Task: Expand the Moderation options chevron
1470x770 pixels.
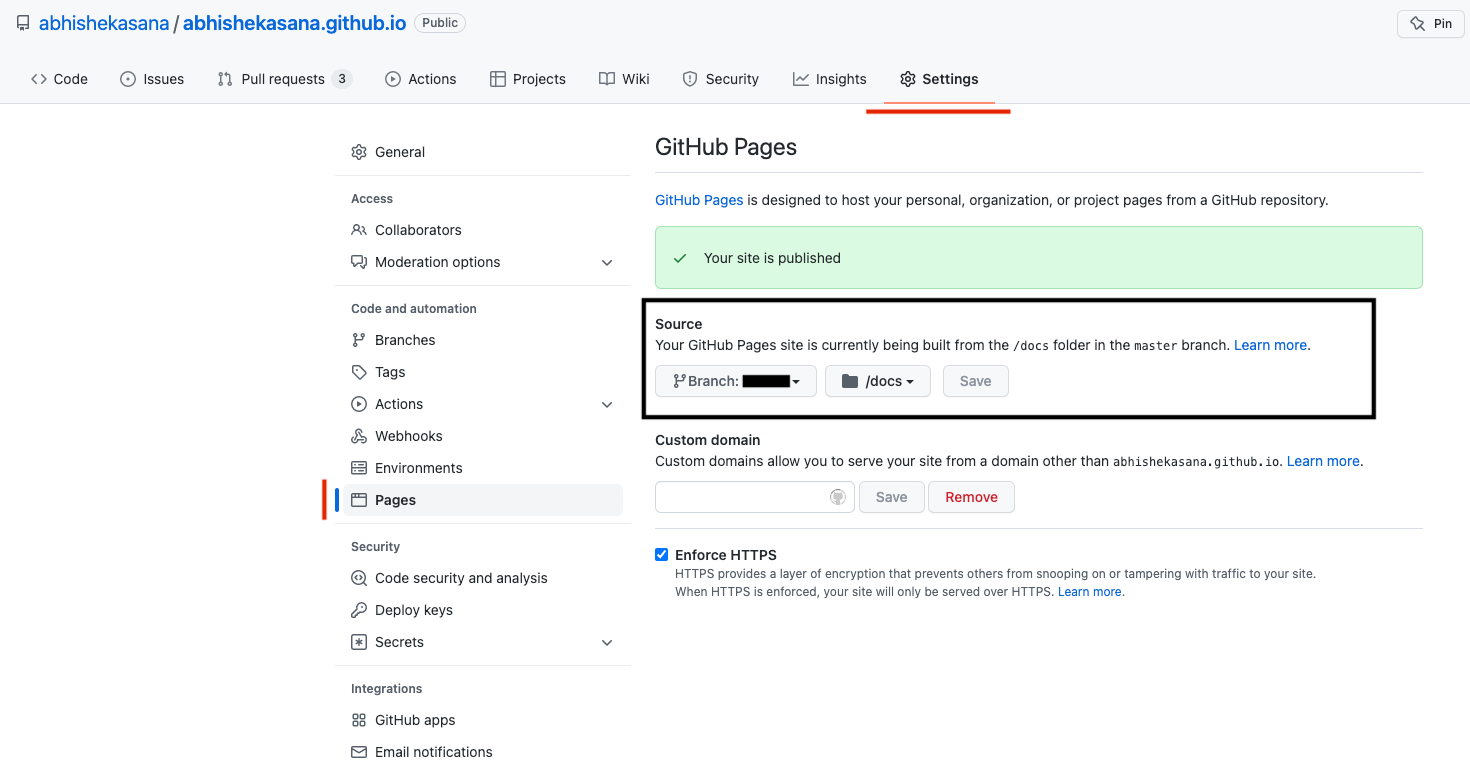Action: 607,262
